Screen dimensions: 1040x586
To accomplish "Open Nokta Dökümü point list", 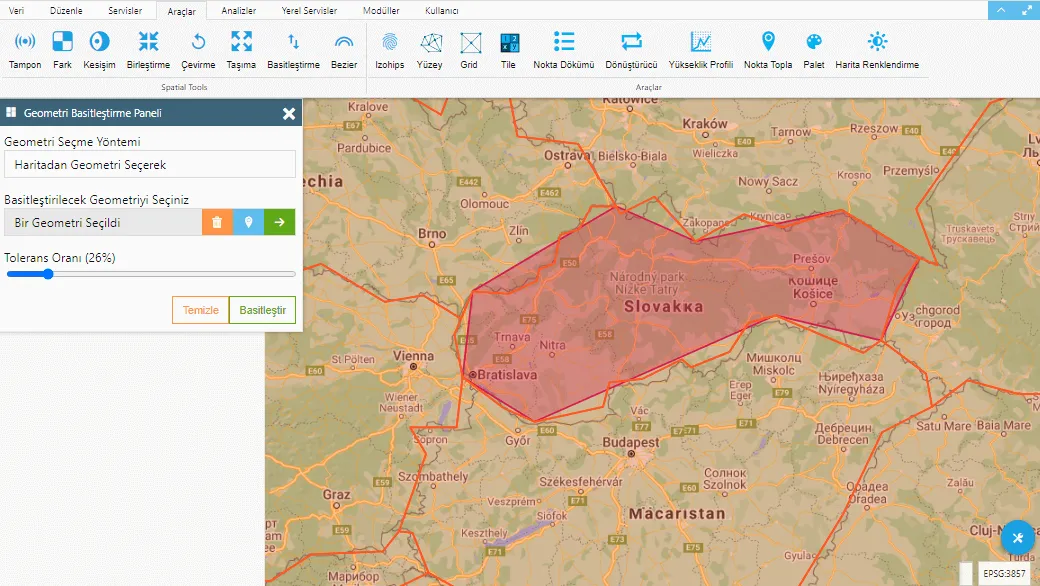I will (x=564, y=50).
